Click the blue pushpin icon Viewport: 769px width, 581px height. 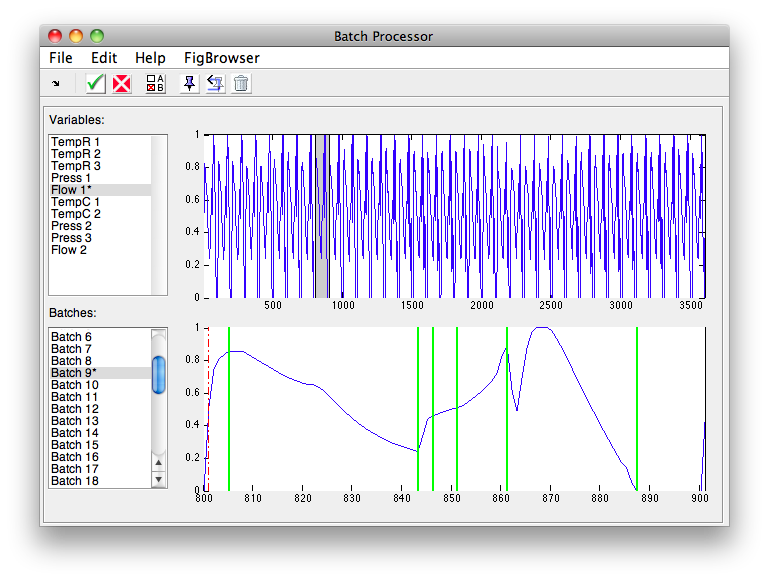tap(188, 84)
